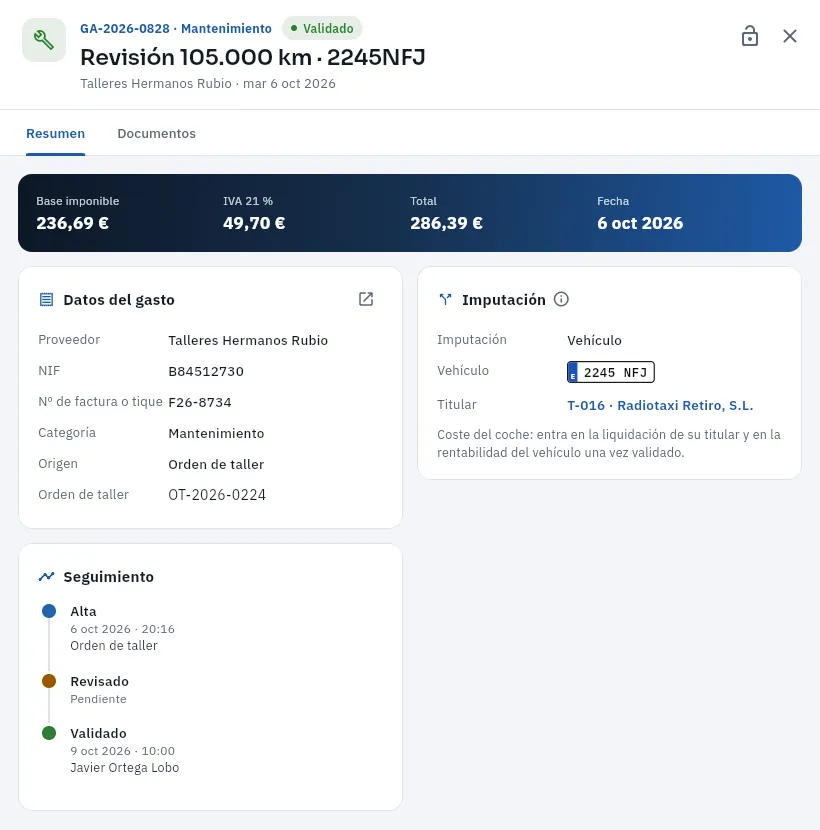Screen dimensions: 820x830
Task: Click invoice number F26-8734
Action: click(x=200, y=402)
